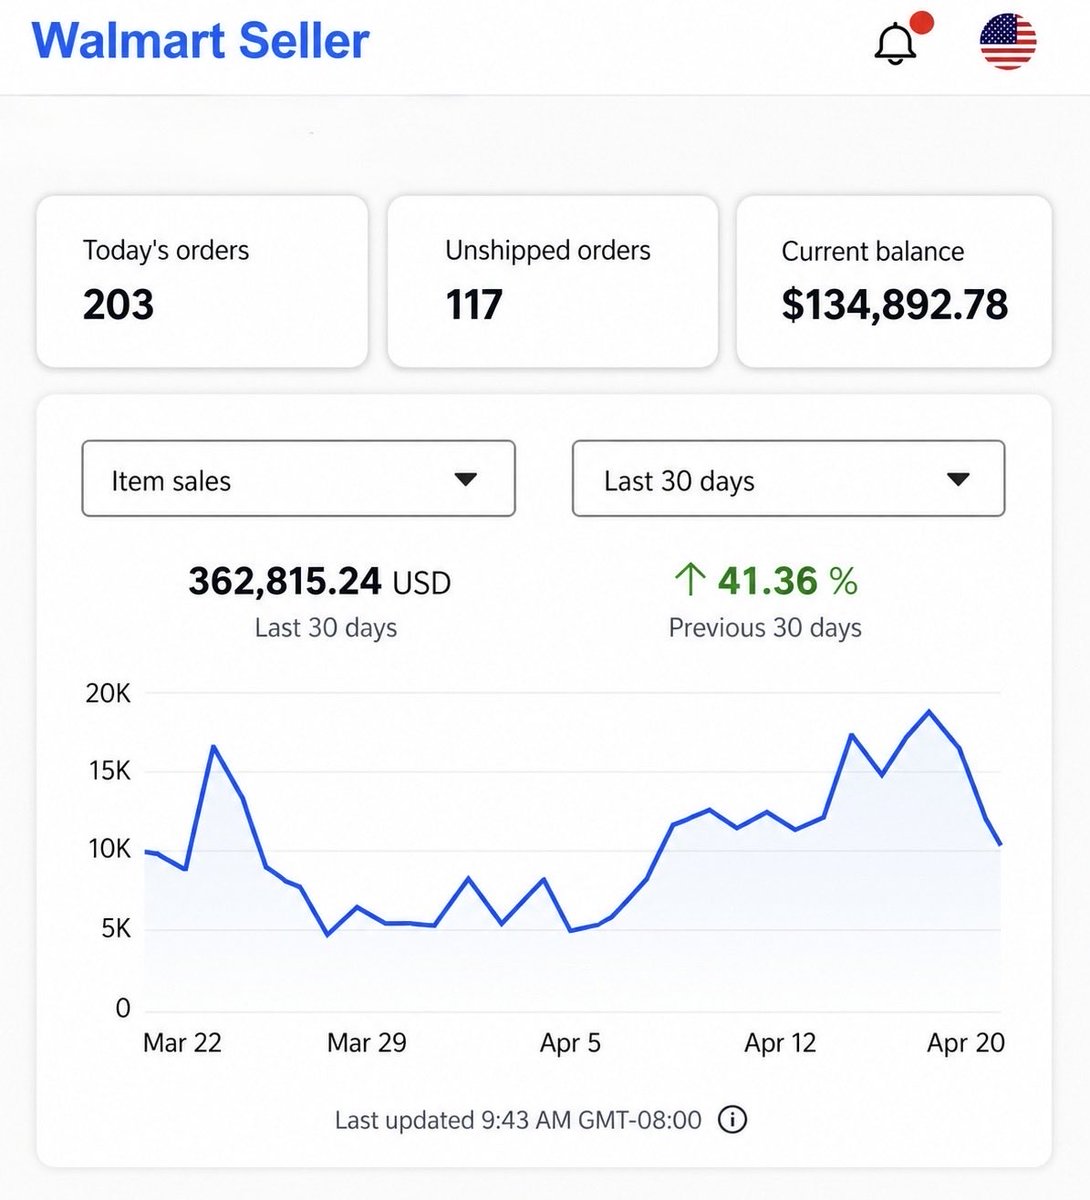Click the Mar 29 x-axis label
The image size is (1090, 1200).
pos(367,1043)
